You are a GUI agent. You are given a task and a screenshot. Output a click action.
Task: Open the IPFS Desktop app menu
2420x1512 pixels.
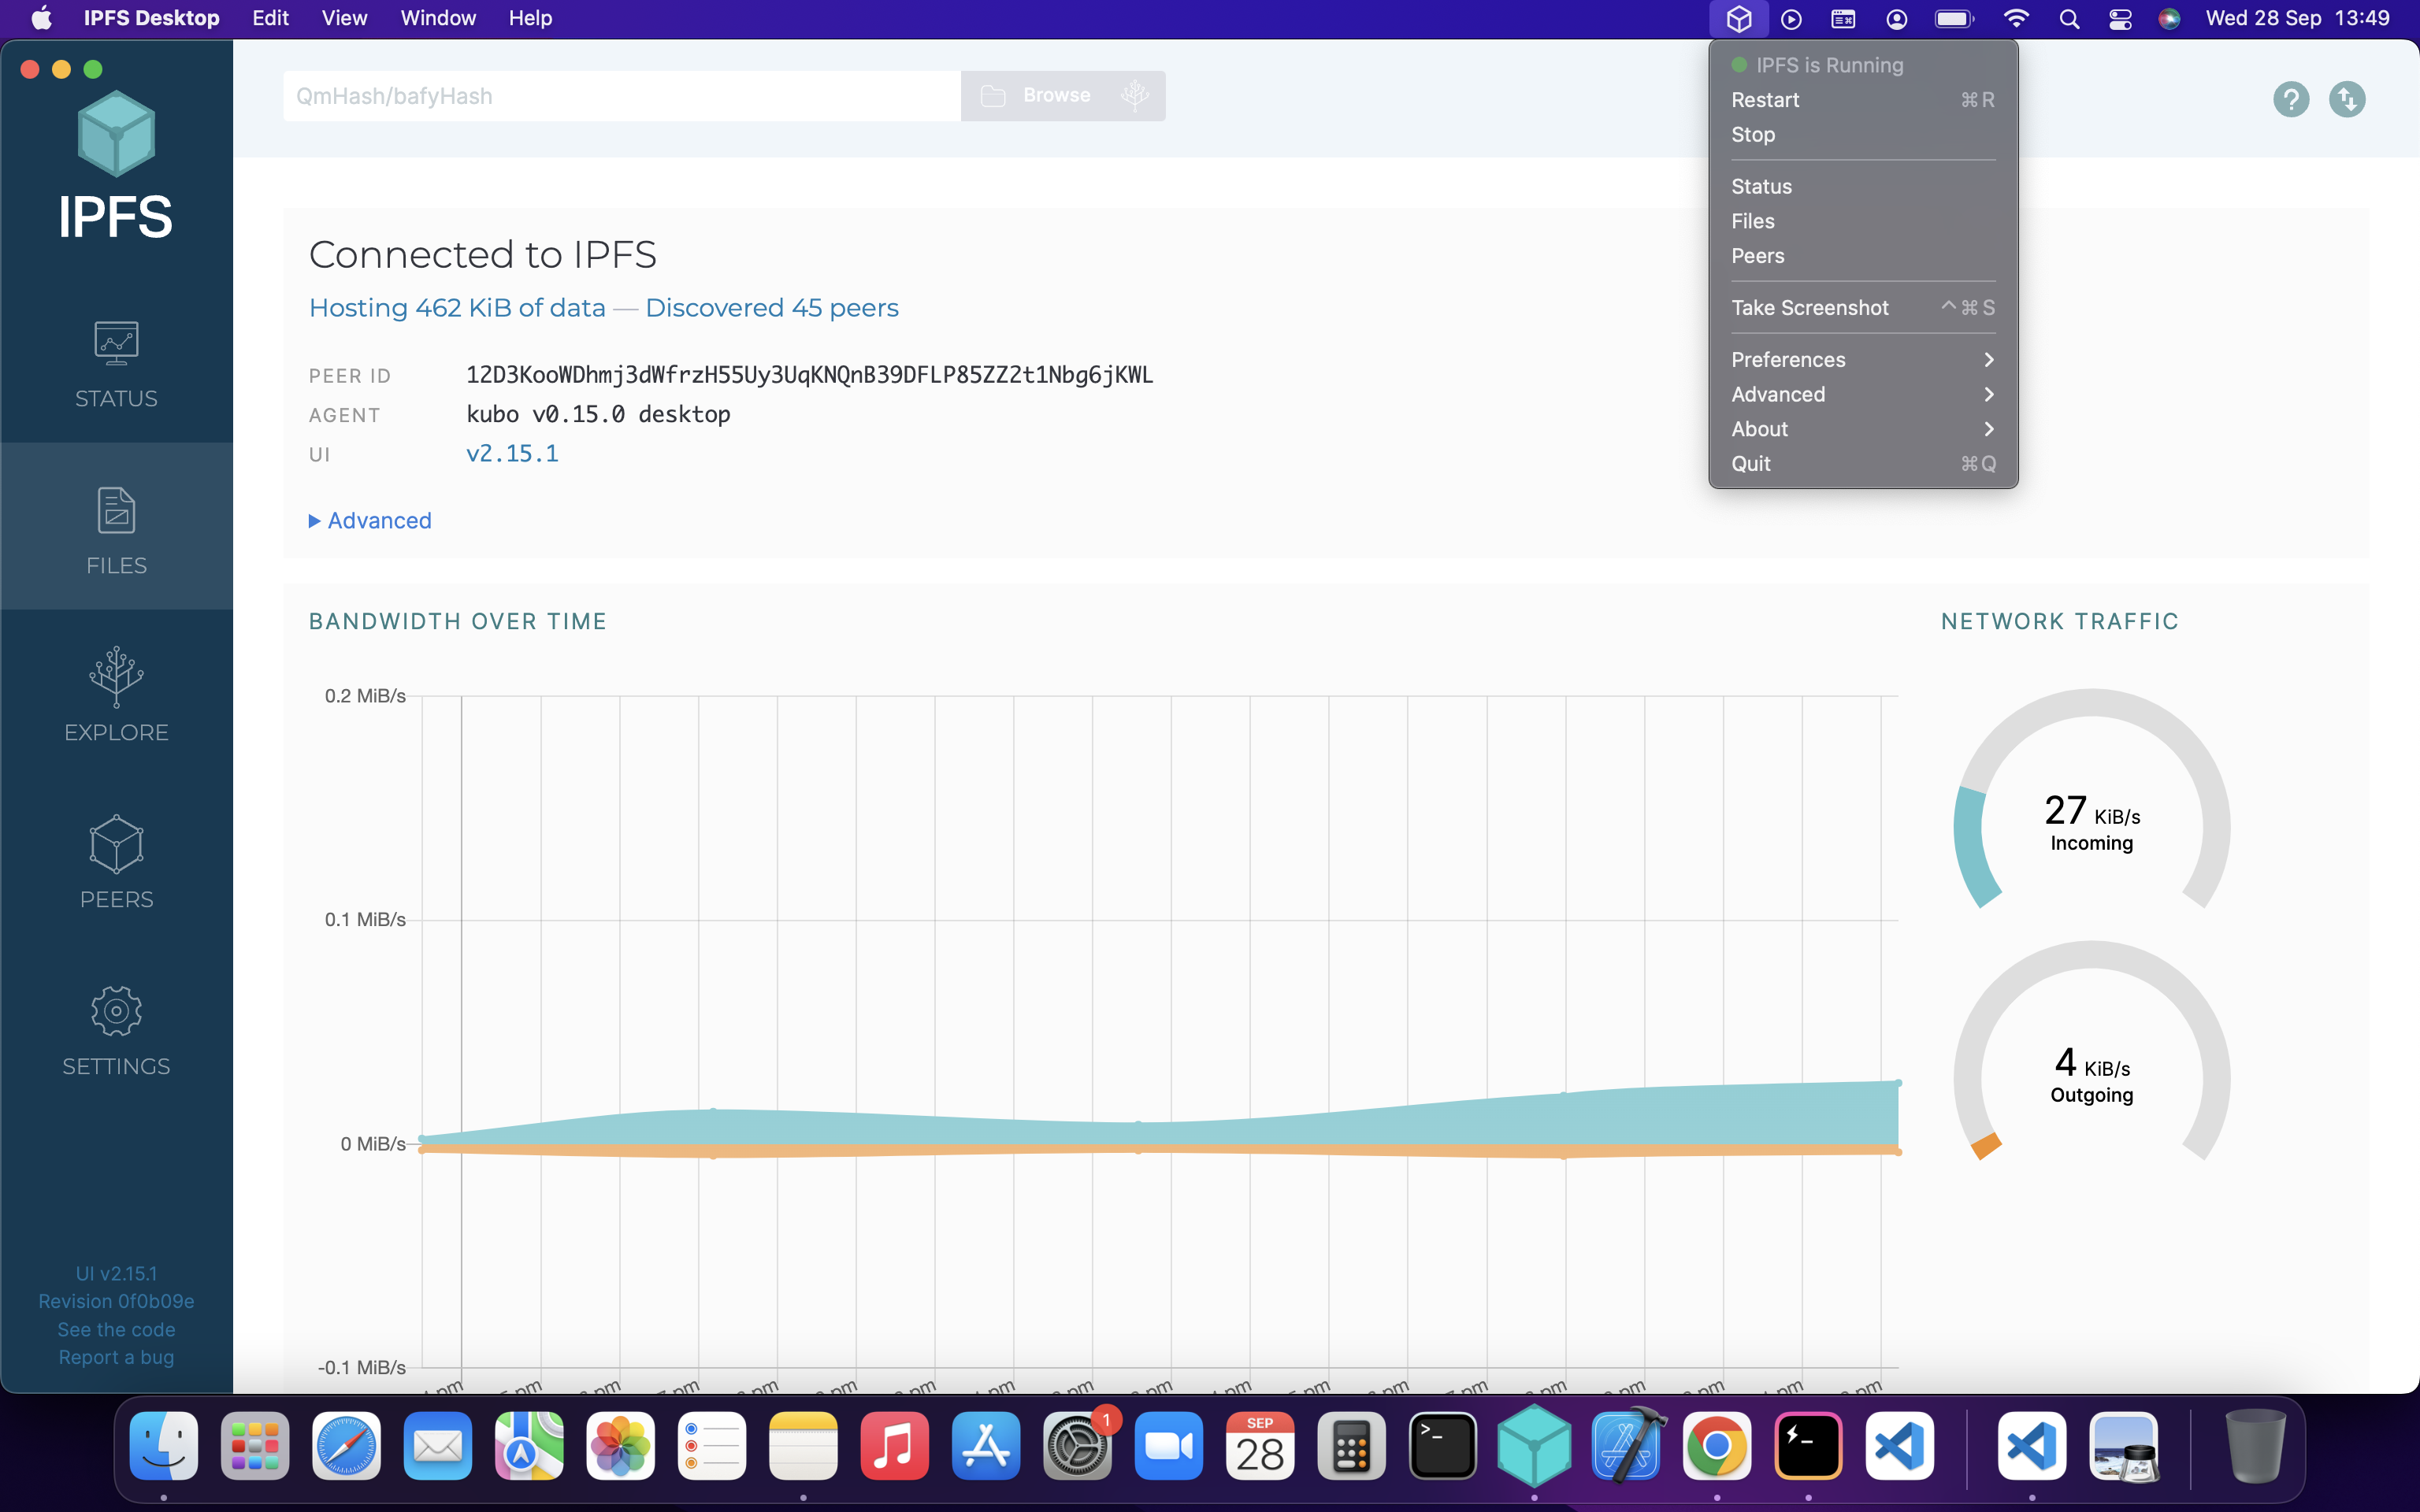coord(151,18)
